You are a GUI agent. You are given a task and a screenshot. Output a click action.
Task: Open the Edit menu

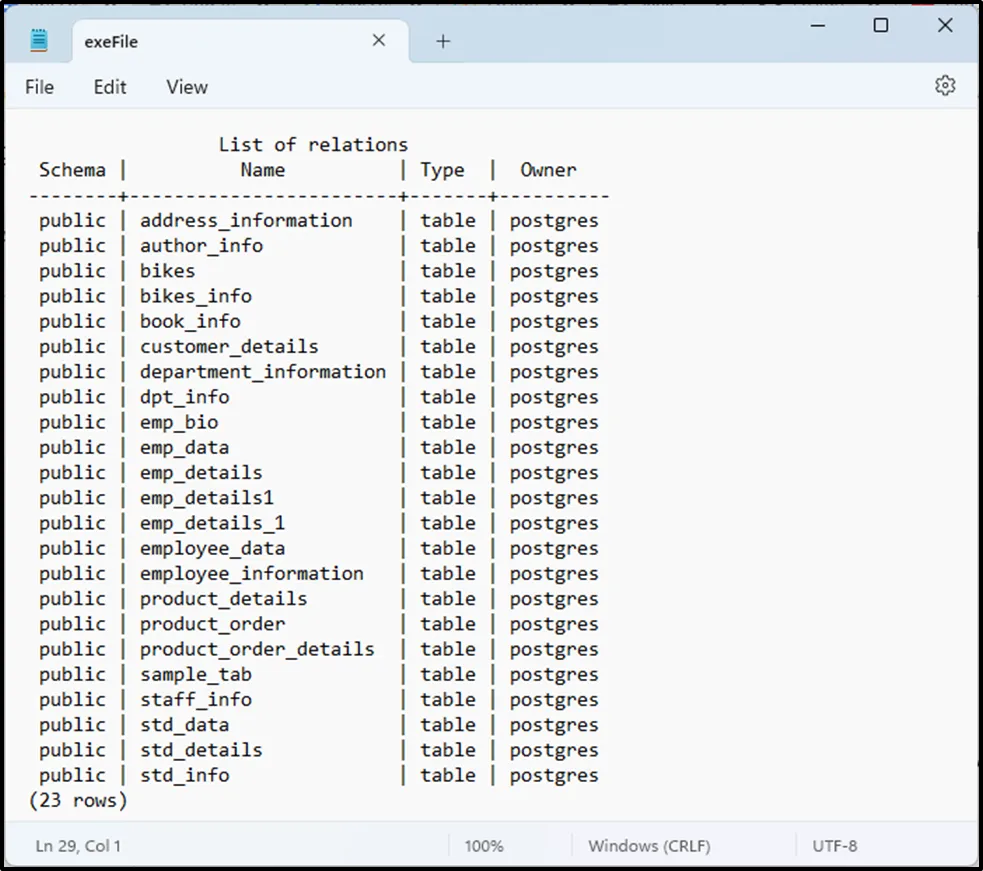tap(110, 87)
